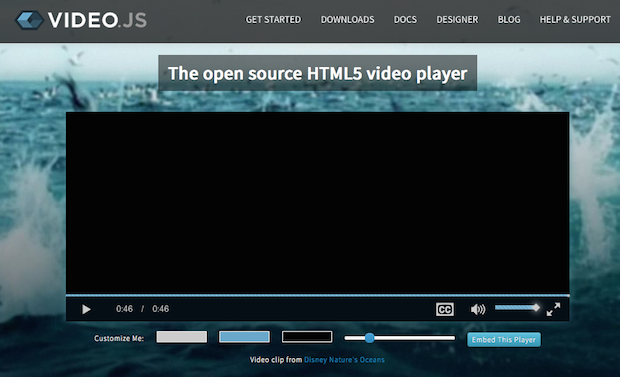Click the heading 'The open source HTML5 video player'
Image resolution: width=620 pixels, height=377 pixels.
(318, 74)
